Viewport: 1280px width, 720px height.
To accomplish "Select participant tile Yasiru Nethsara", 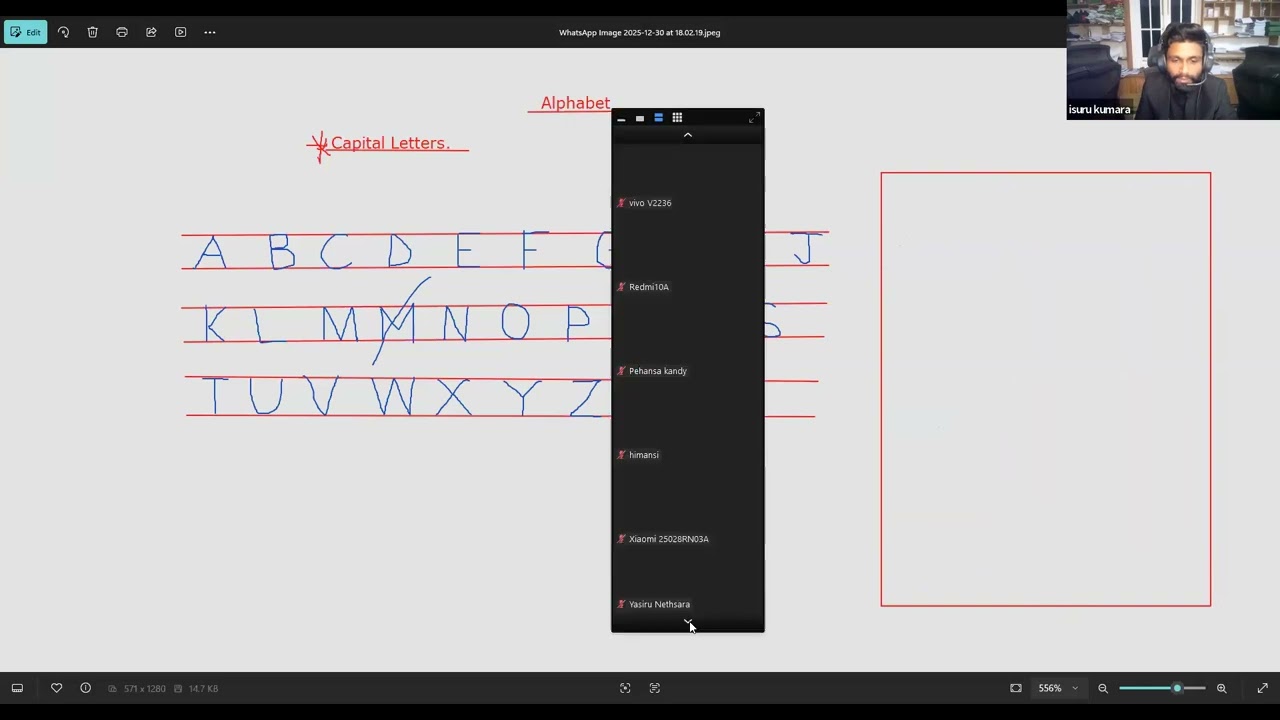I will coord(688,582).
